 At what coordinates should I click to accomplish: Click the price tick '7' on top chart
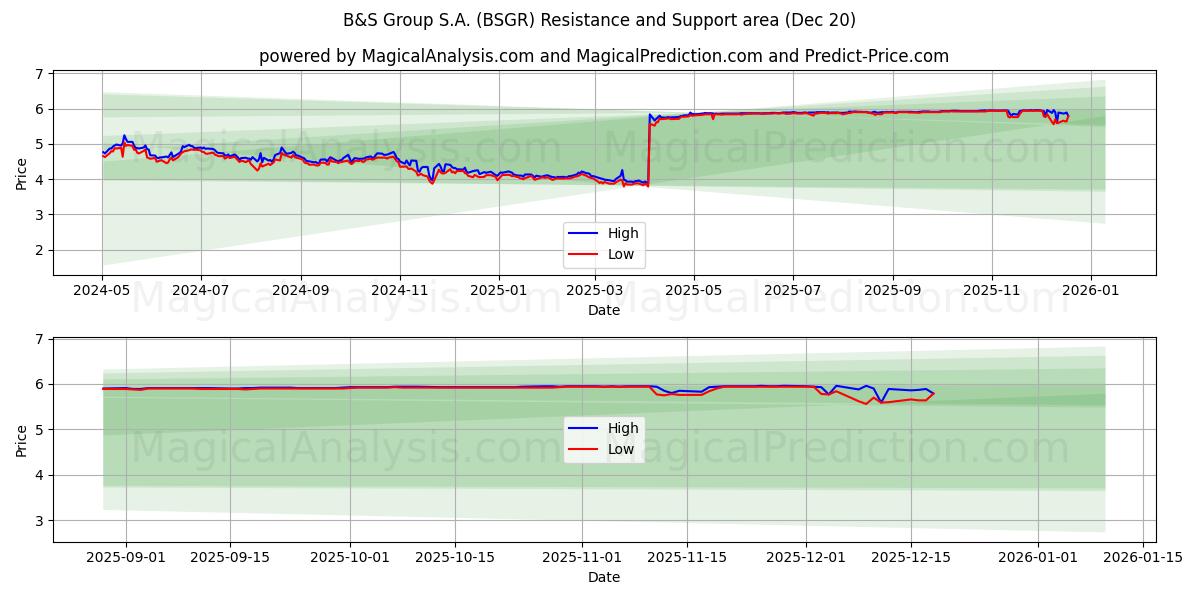(x=38, y=74)
